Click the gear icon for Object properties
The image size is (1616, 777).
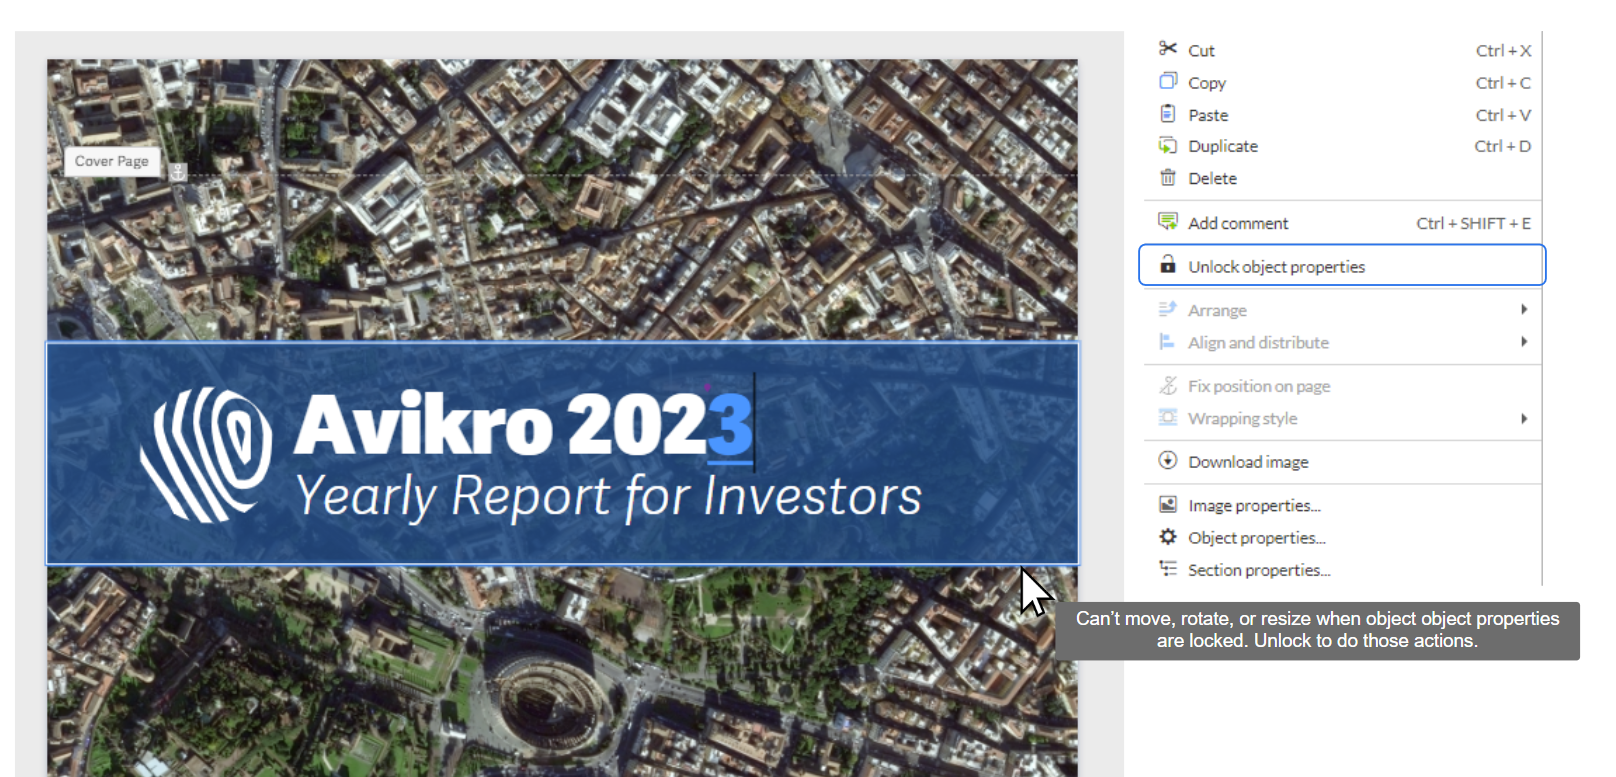coord(1167,536)
